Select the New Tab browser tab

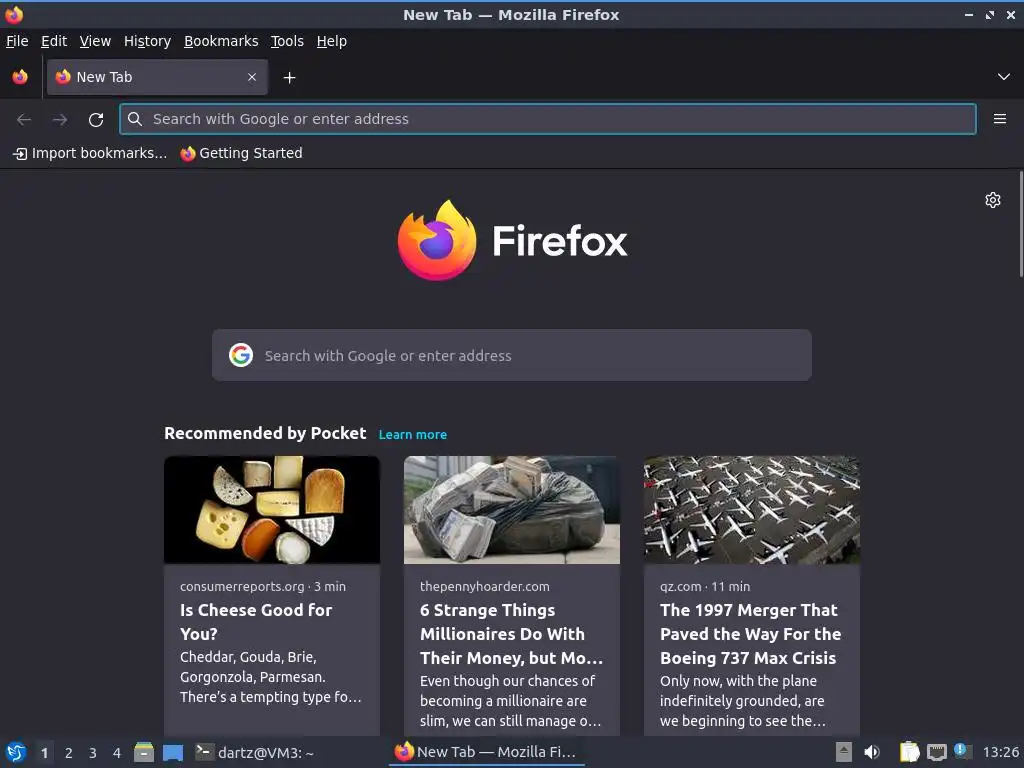pos(157,77)
